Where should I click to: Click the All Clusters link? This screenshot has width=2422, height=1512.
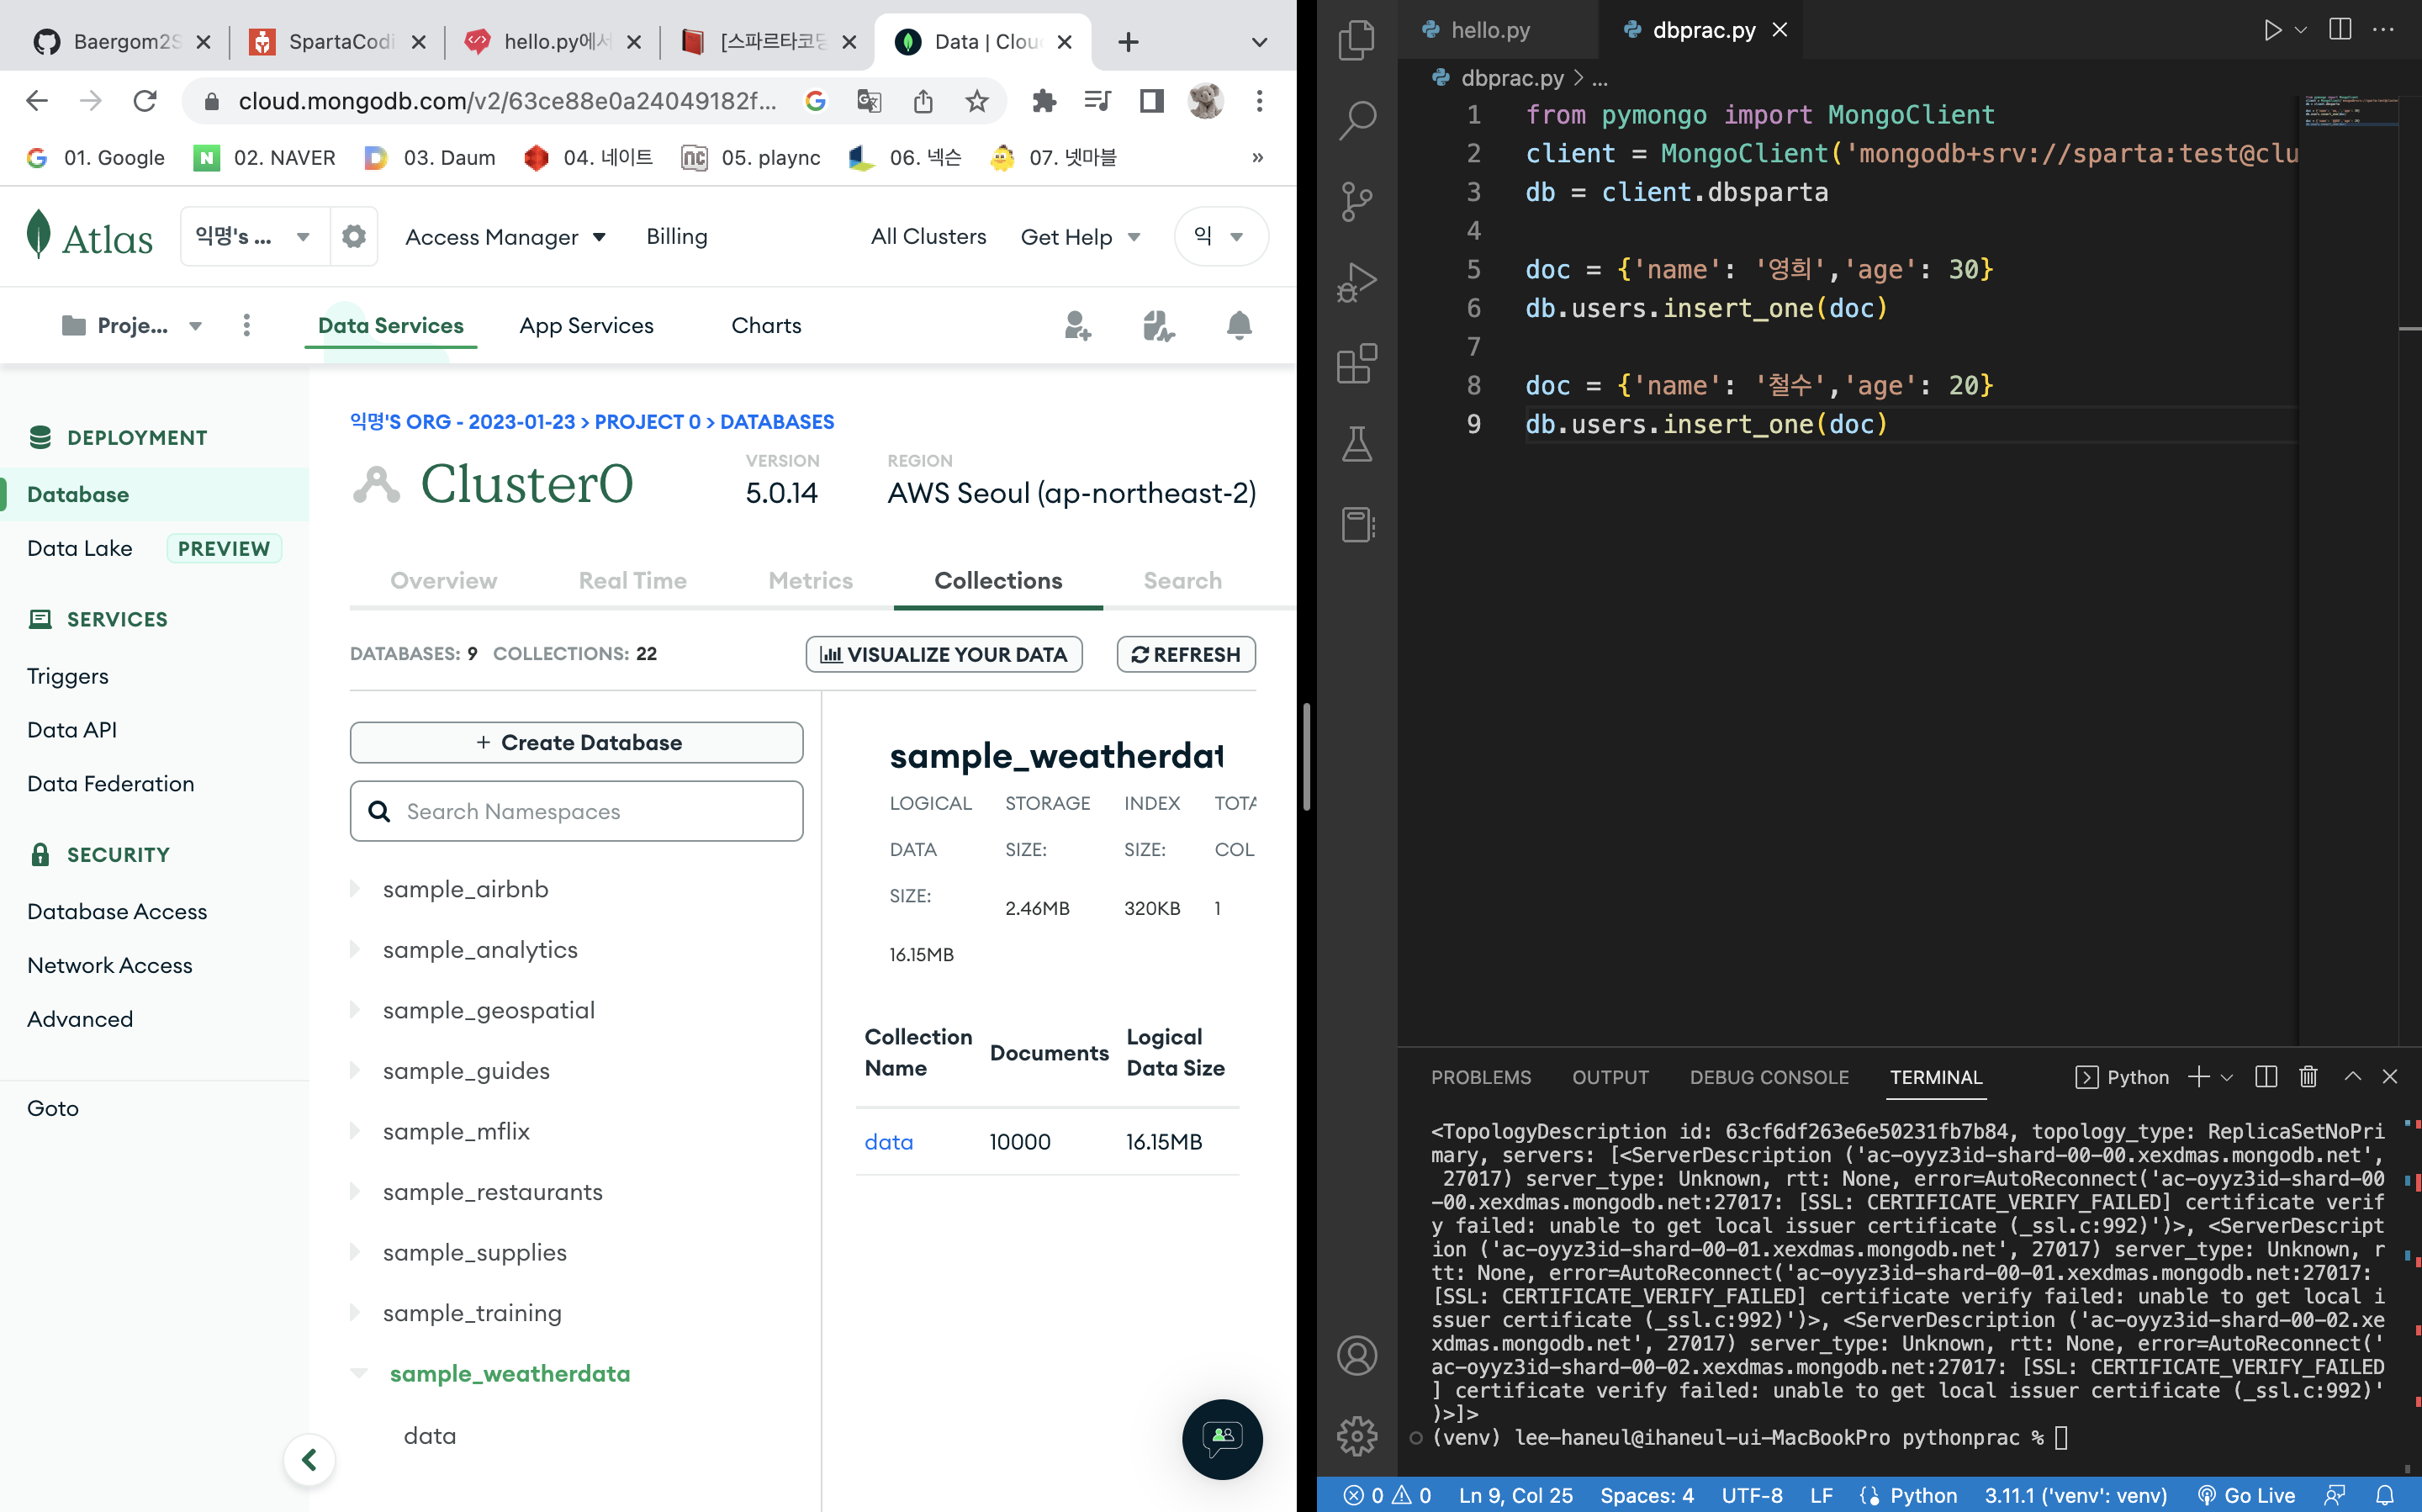point(928,237)
